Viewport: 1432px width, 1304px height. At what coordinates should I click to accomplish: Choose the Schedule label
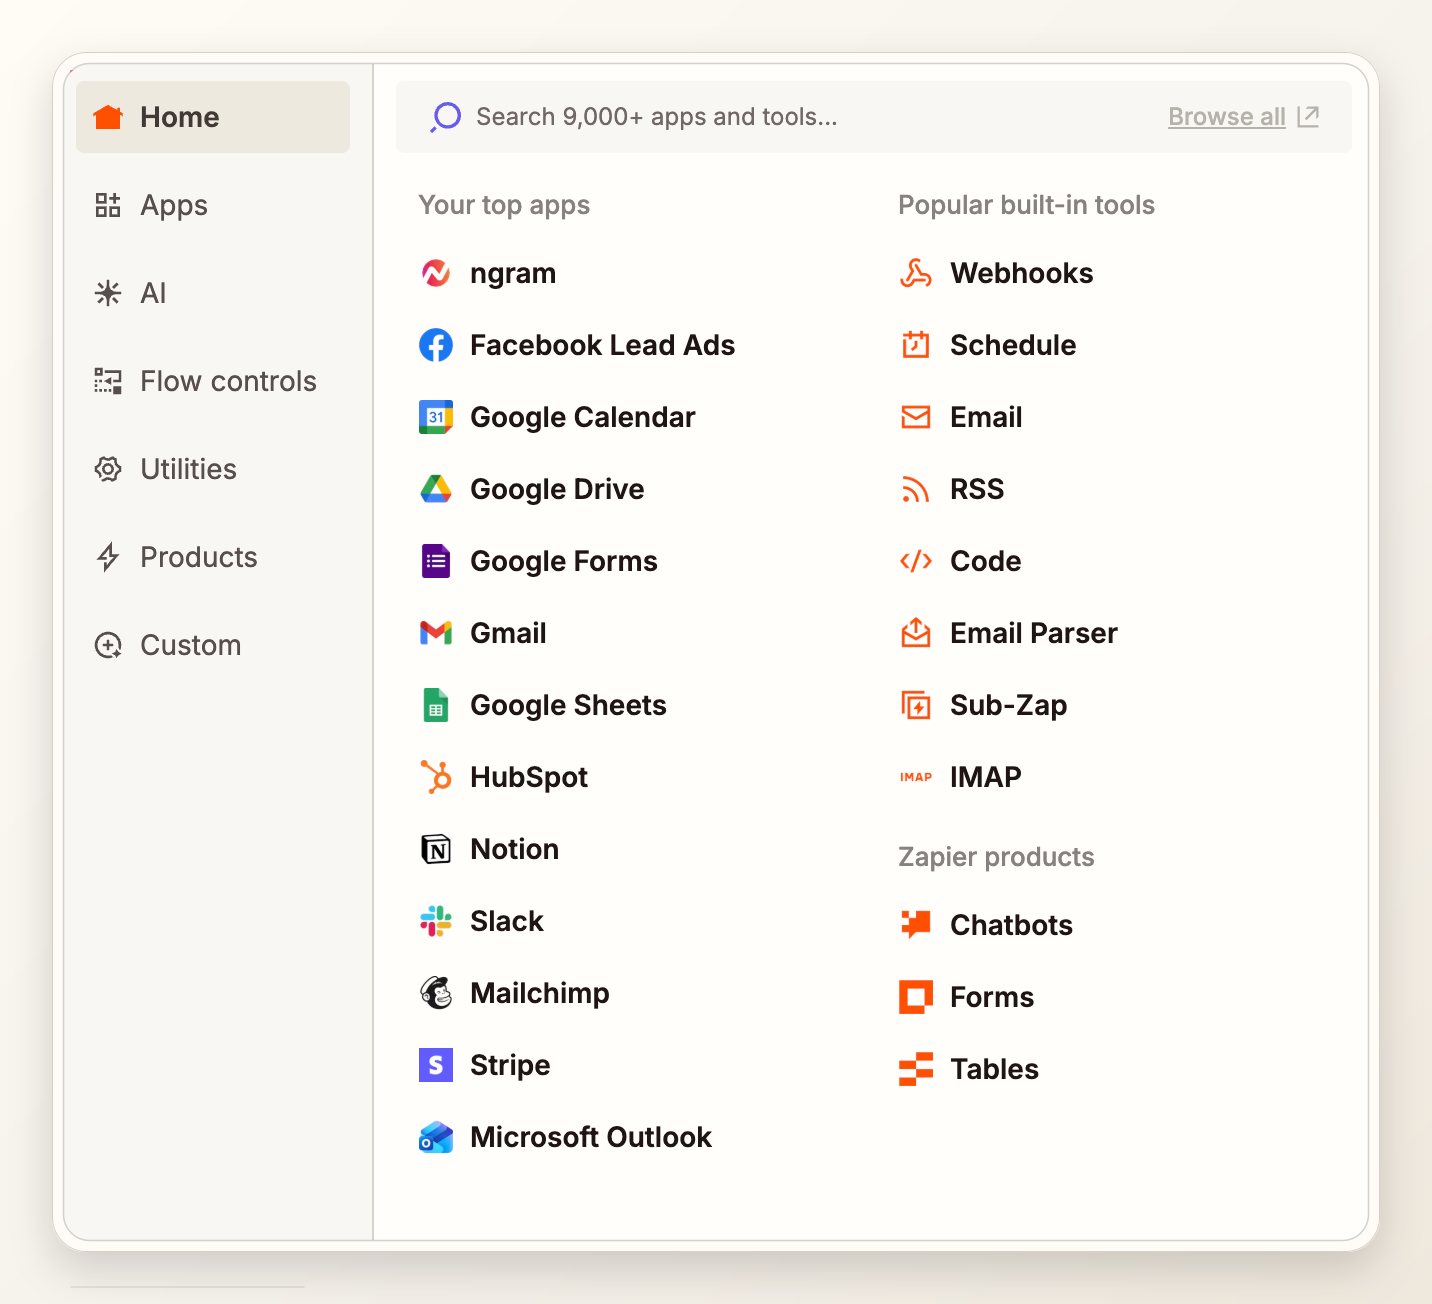(1013, 345)
